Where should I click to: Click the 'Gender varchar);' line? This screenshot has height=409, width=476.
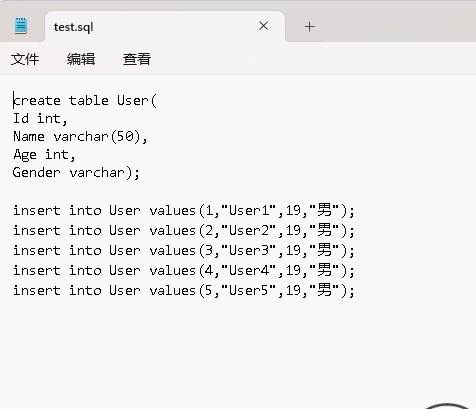[x=76, y=172]
